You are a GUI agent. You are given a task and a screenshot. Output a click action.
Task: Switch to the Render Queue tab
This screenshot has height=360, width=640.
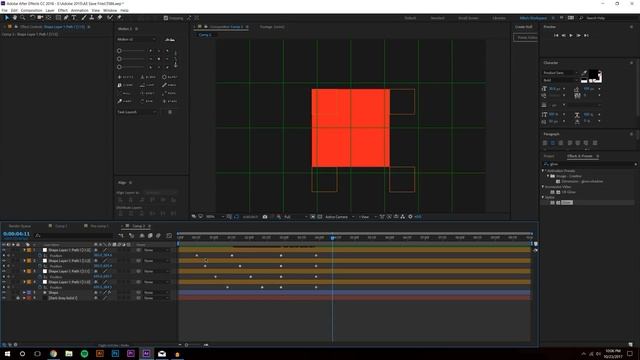point(20,226)
